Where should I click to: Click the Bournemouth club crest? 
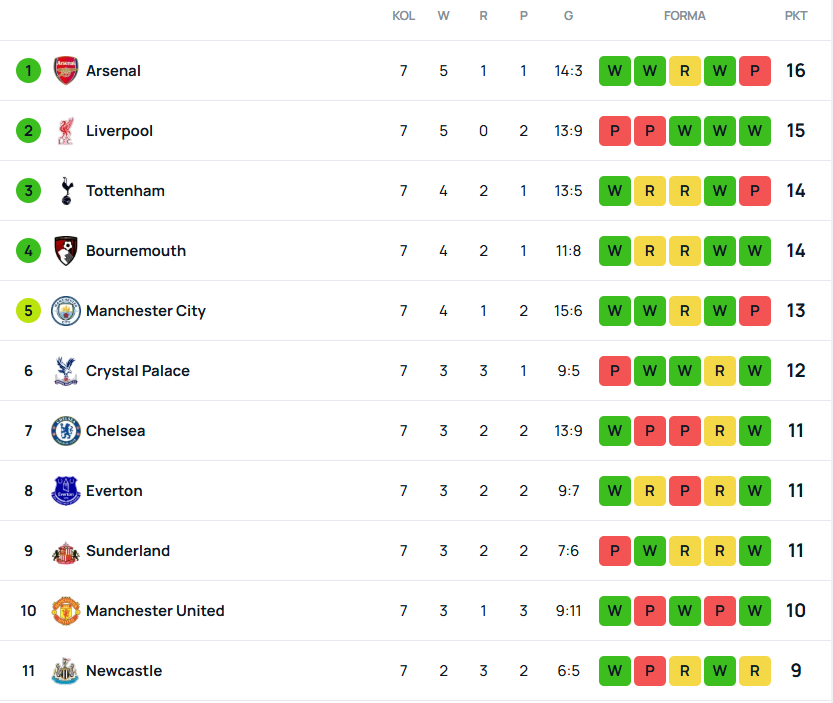(x=66, y=251)
